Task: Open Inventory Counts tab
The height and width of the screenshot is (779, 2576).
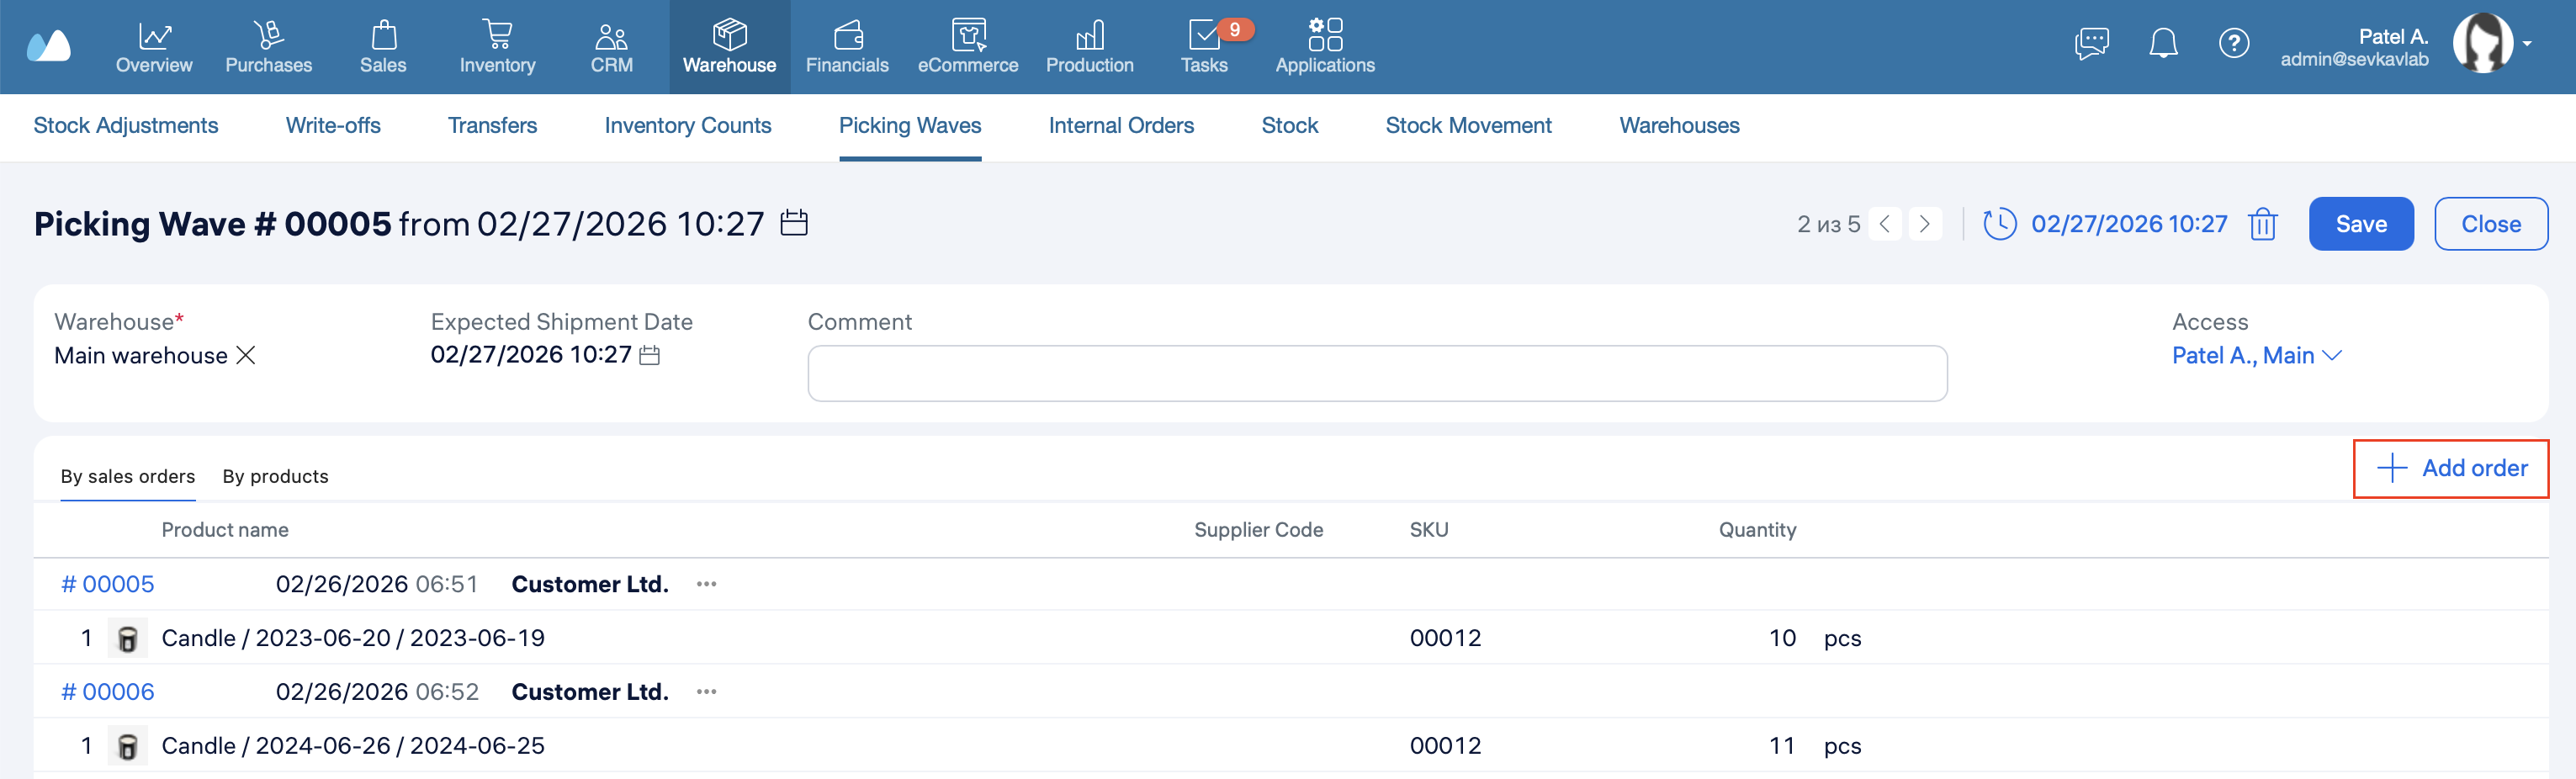Action: pos(688,126)
